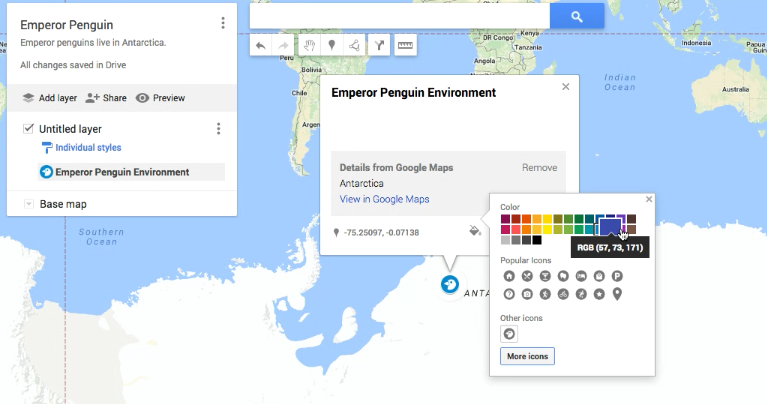Choose the parking P popular icon
The image size is (767, 404).
[617, 276]
